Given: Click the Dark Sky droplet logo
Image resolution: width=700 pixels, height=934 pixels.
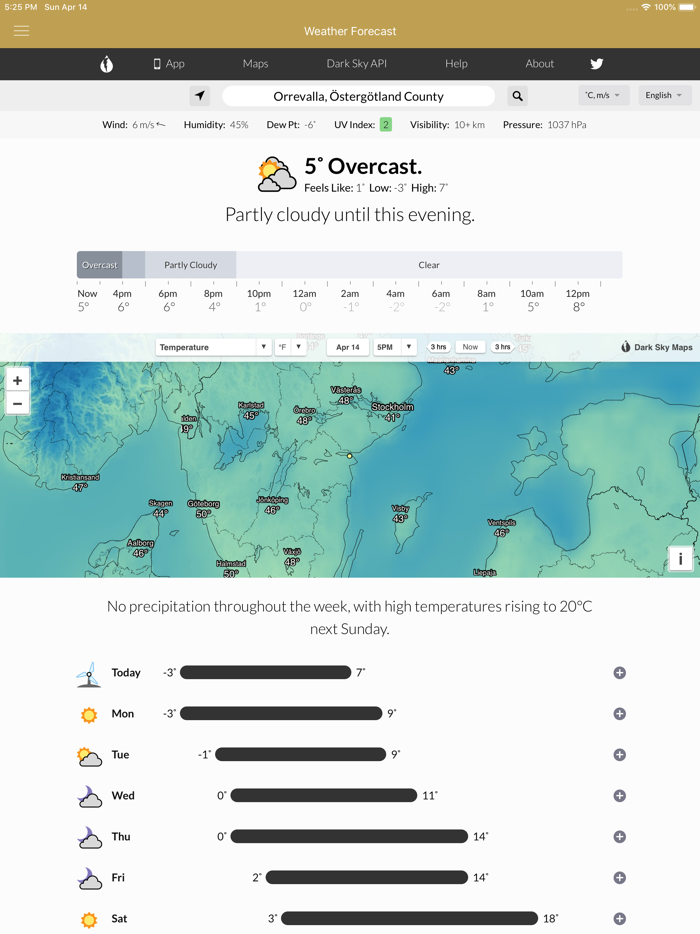Looking at the screenshot, I should pos(107,64).
